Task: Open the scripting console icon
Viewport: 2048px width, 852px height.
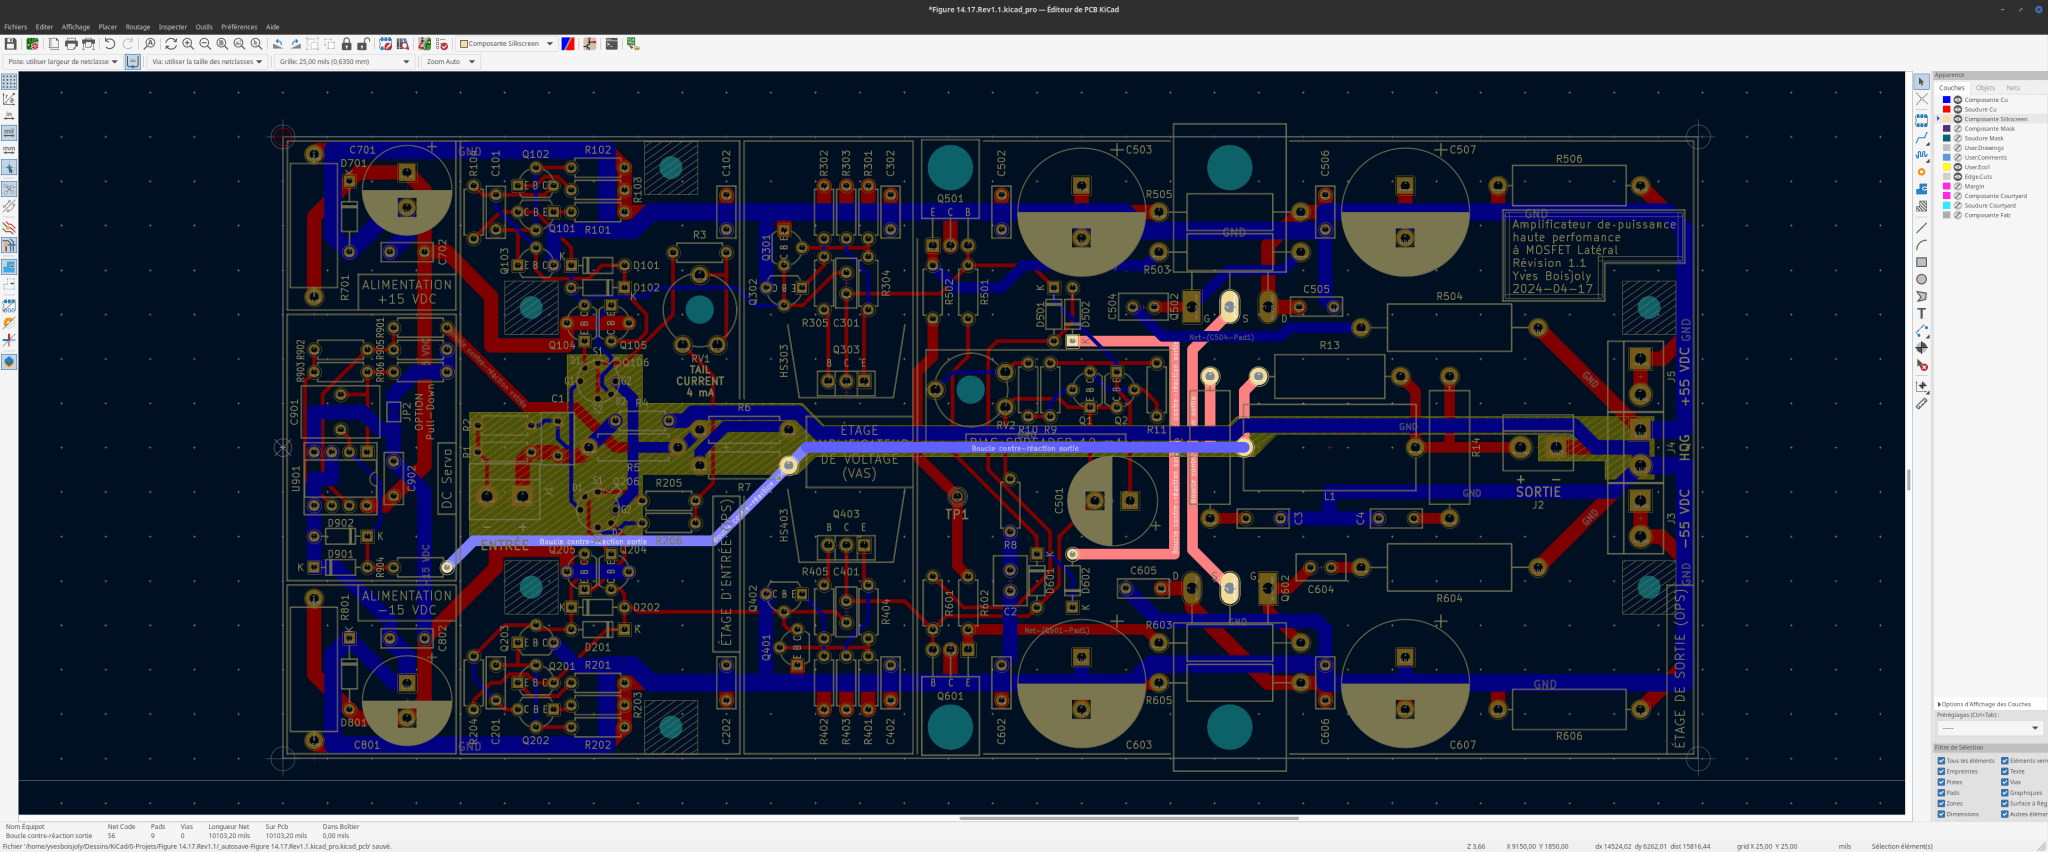Action: [x=611, y=44]
